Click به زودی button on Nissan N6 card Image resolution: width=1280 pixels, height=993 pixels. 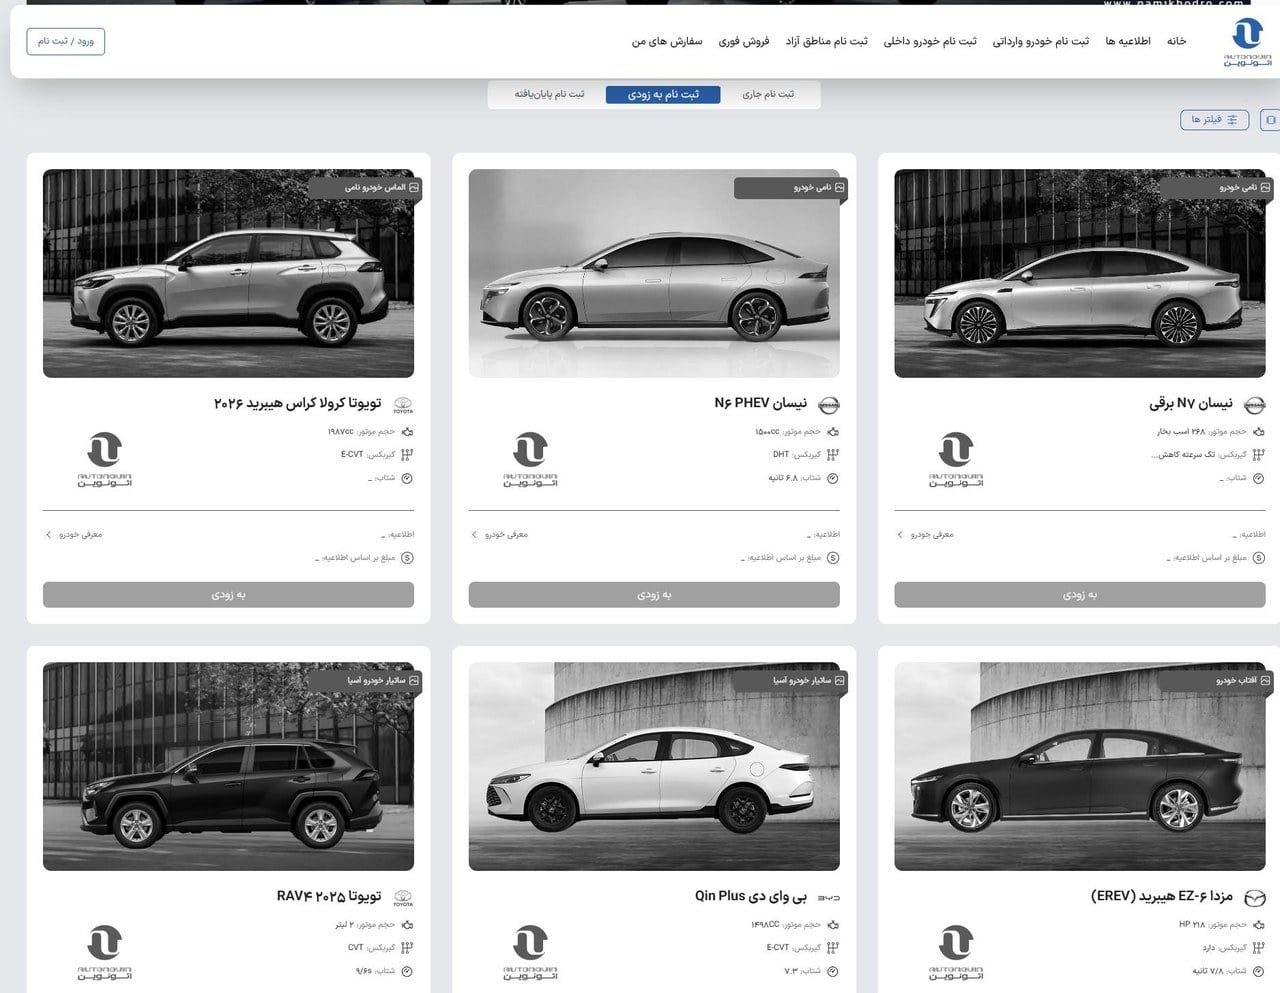[654, 595]
